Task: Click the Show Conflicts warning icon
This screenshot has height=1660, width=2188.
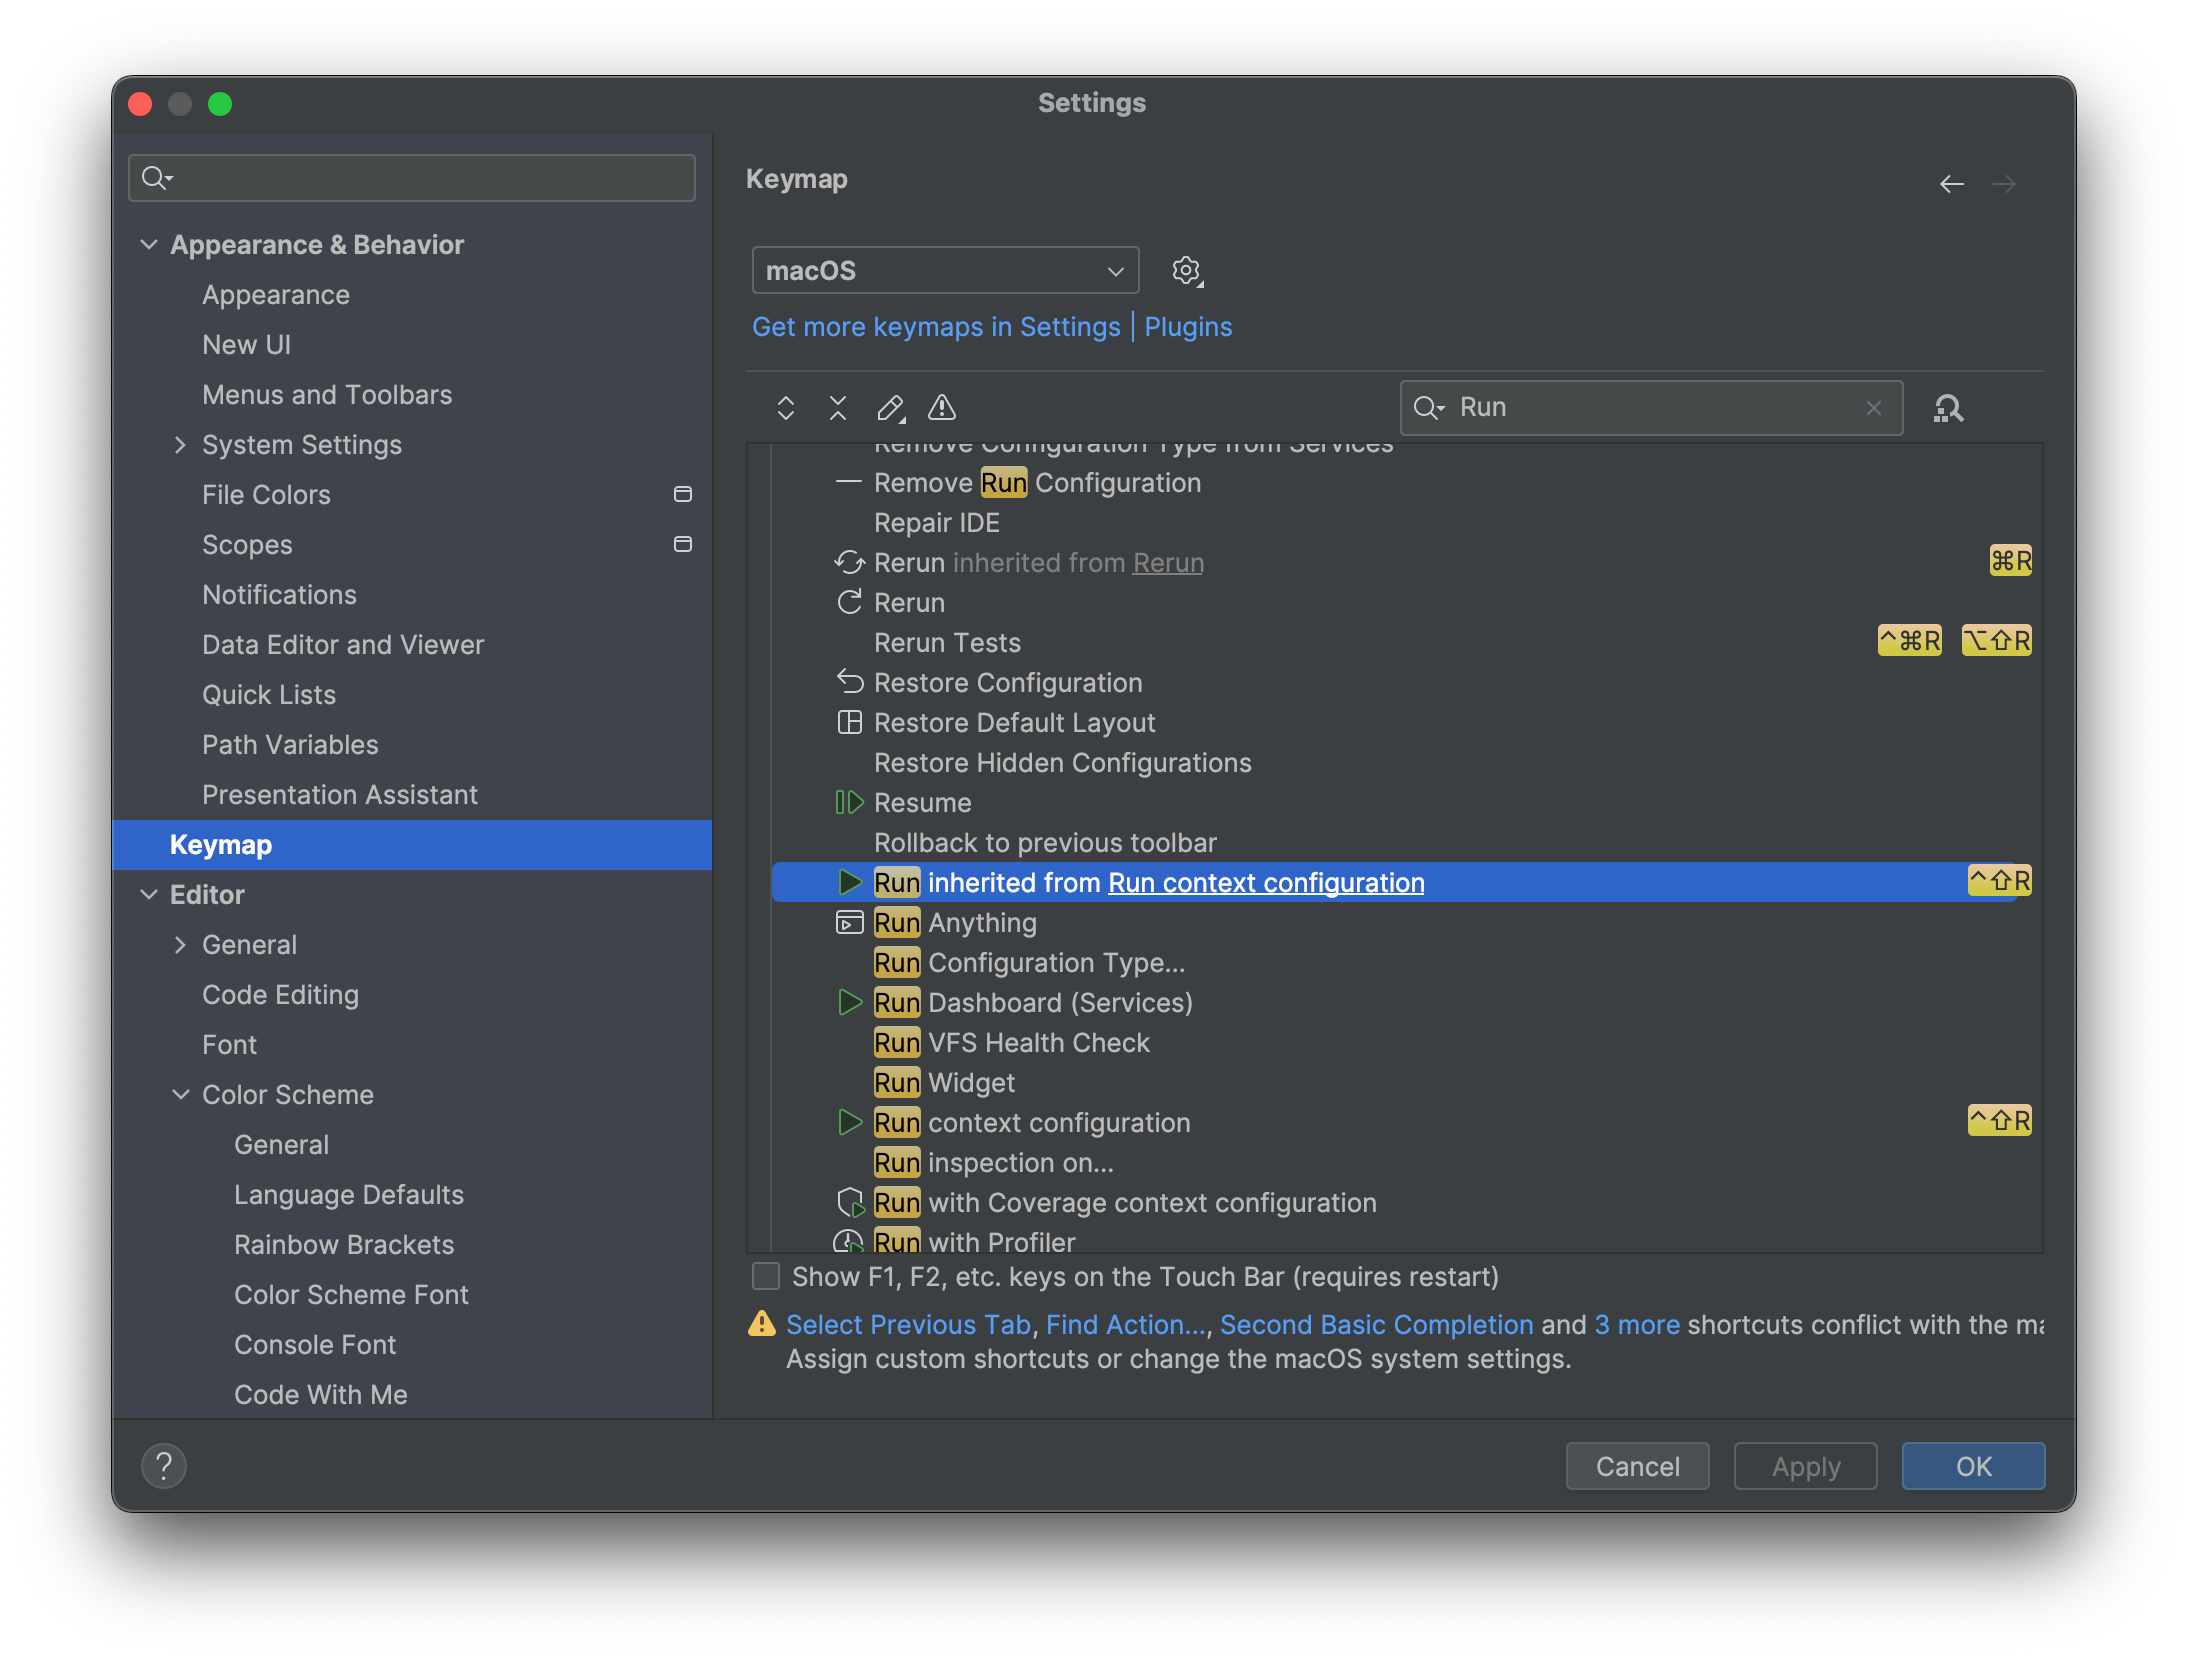Action: pos(942,408)
